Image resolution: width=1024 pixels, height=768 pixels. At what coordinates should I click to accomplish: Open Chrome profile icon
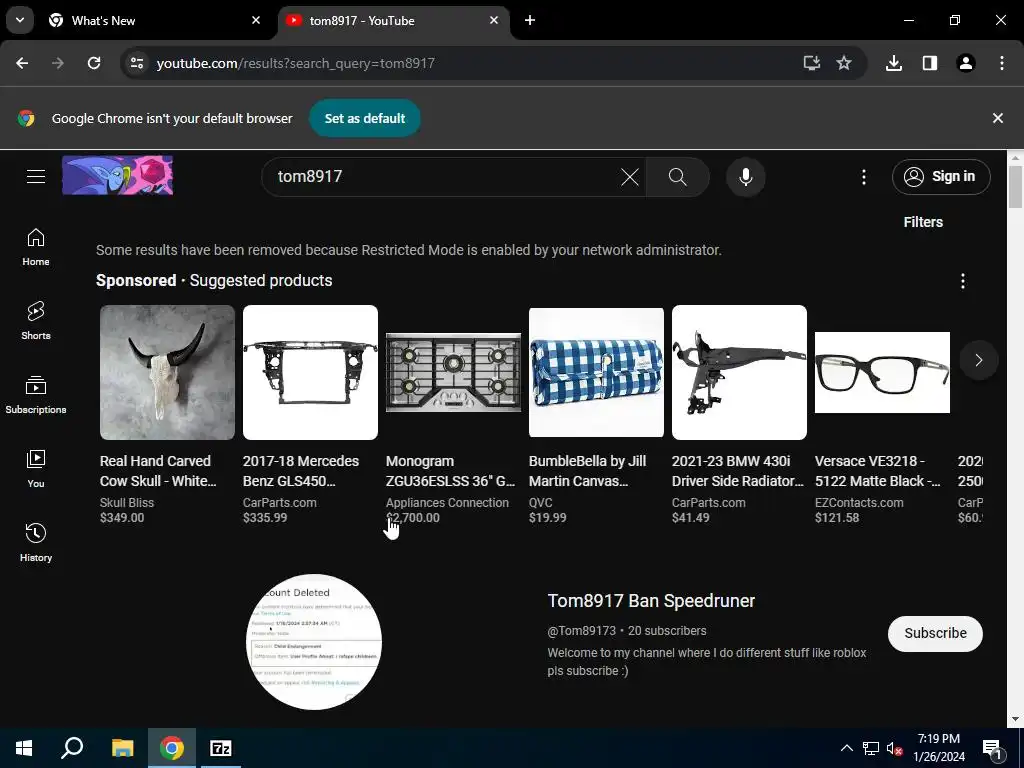pos(966,63)
